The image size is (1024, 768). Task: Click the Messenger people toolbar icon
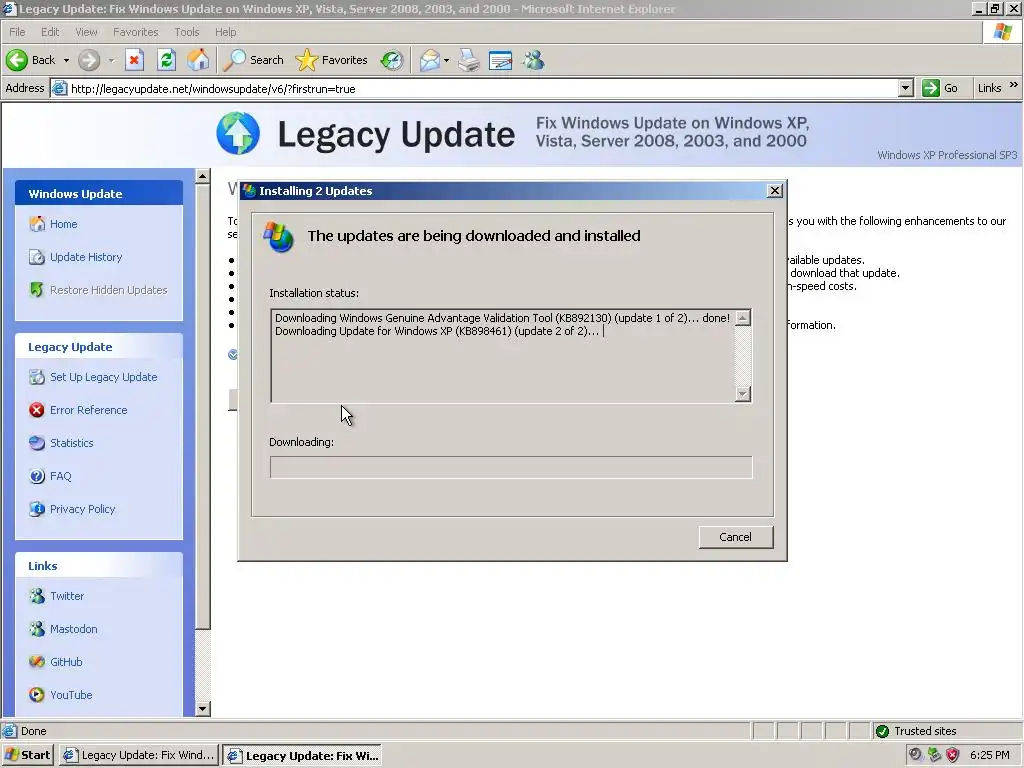(534, 60)
